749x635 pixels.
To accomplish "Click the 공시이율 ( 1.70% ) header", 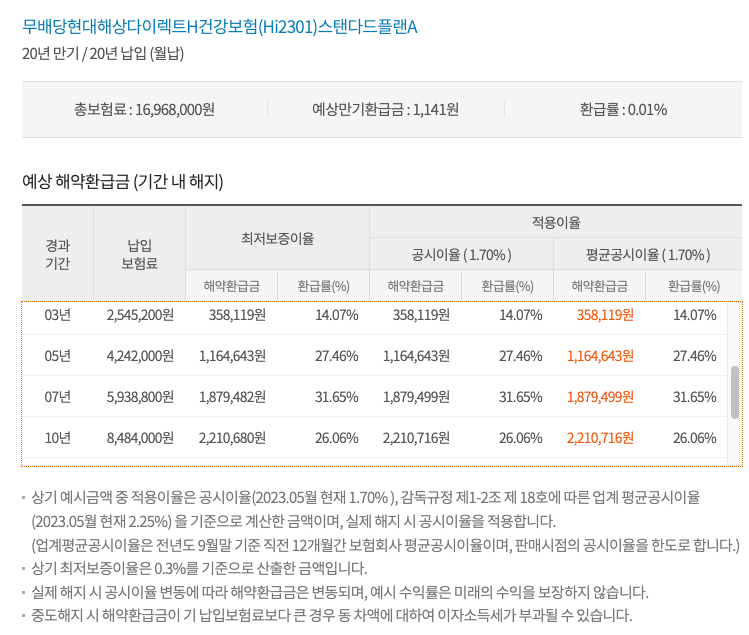I will coord(461,255).
